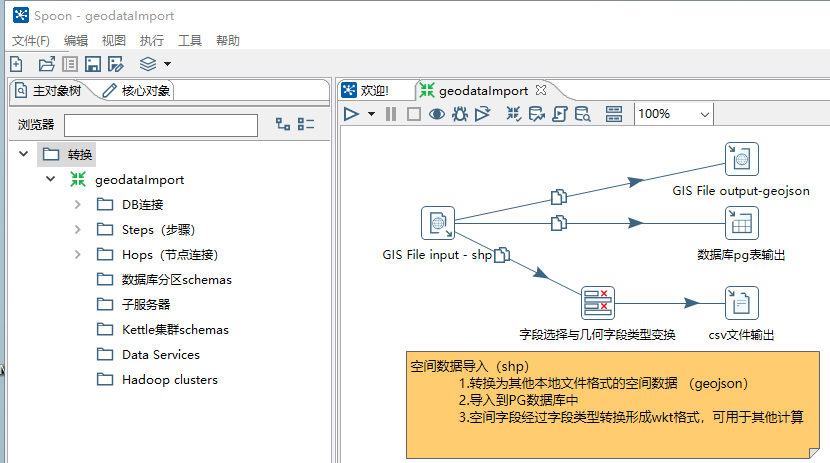Stop the running transformation

point(413,114)
